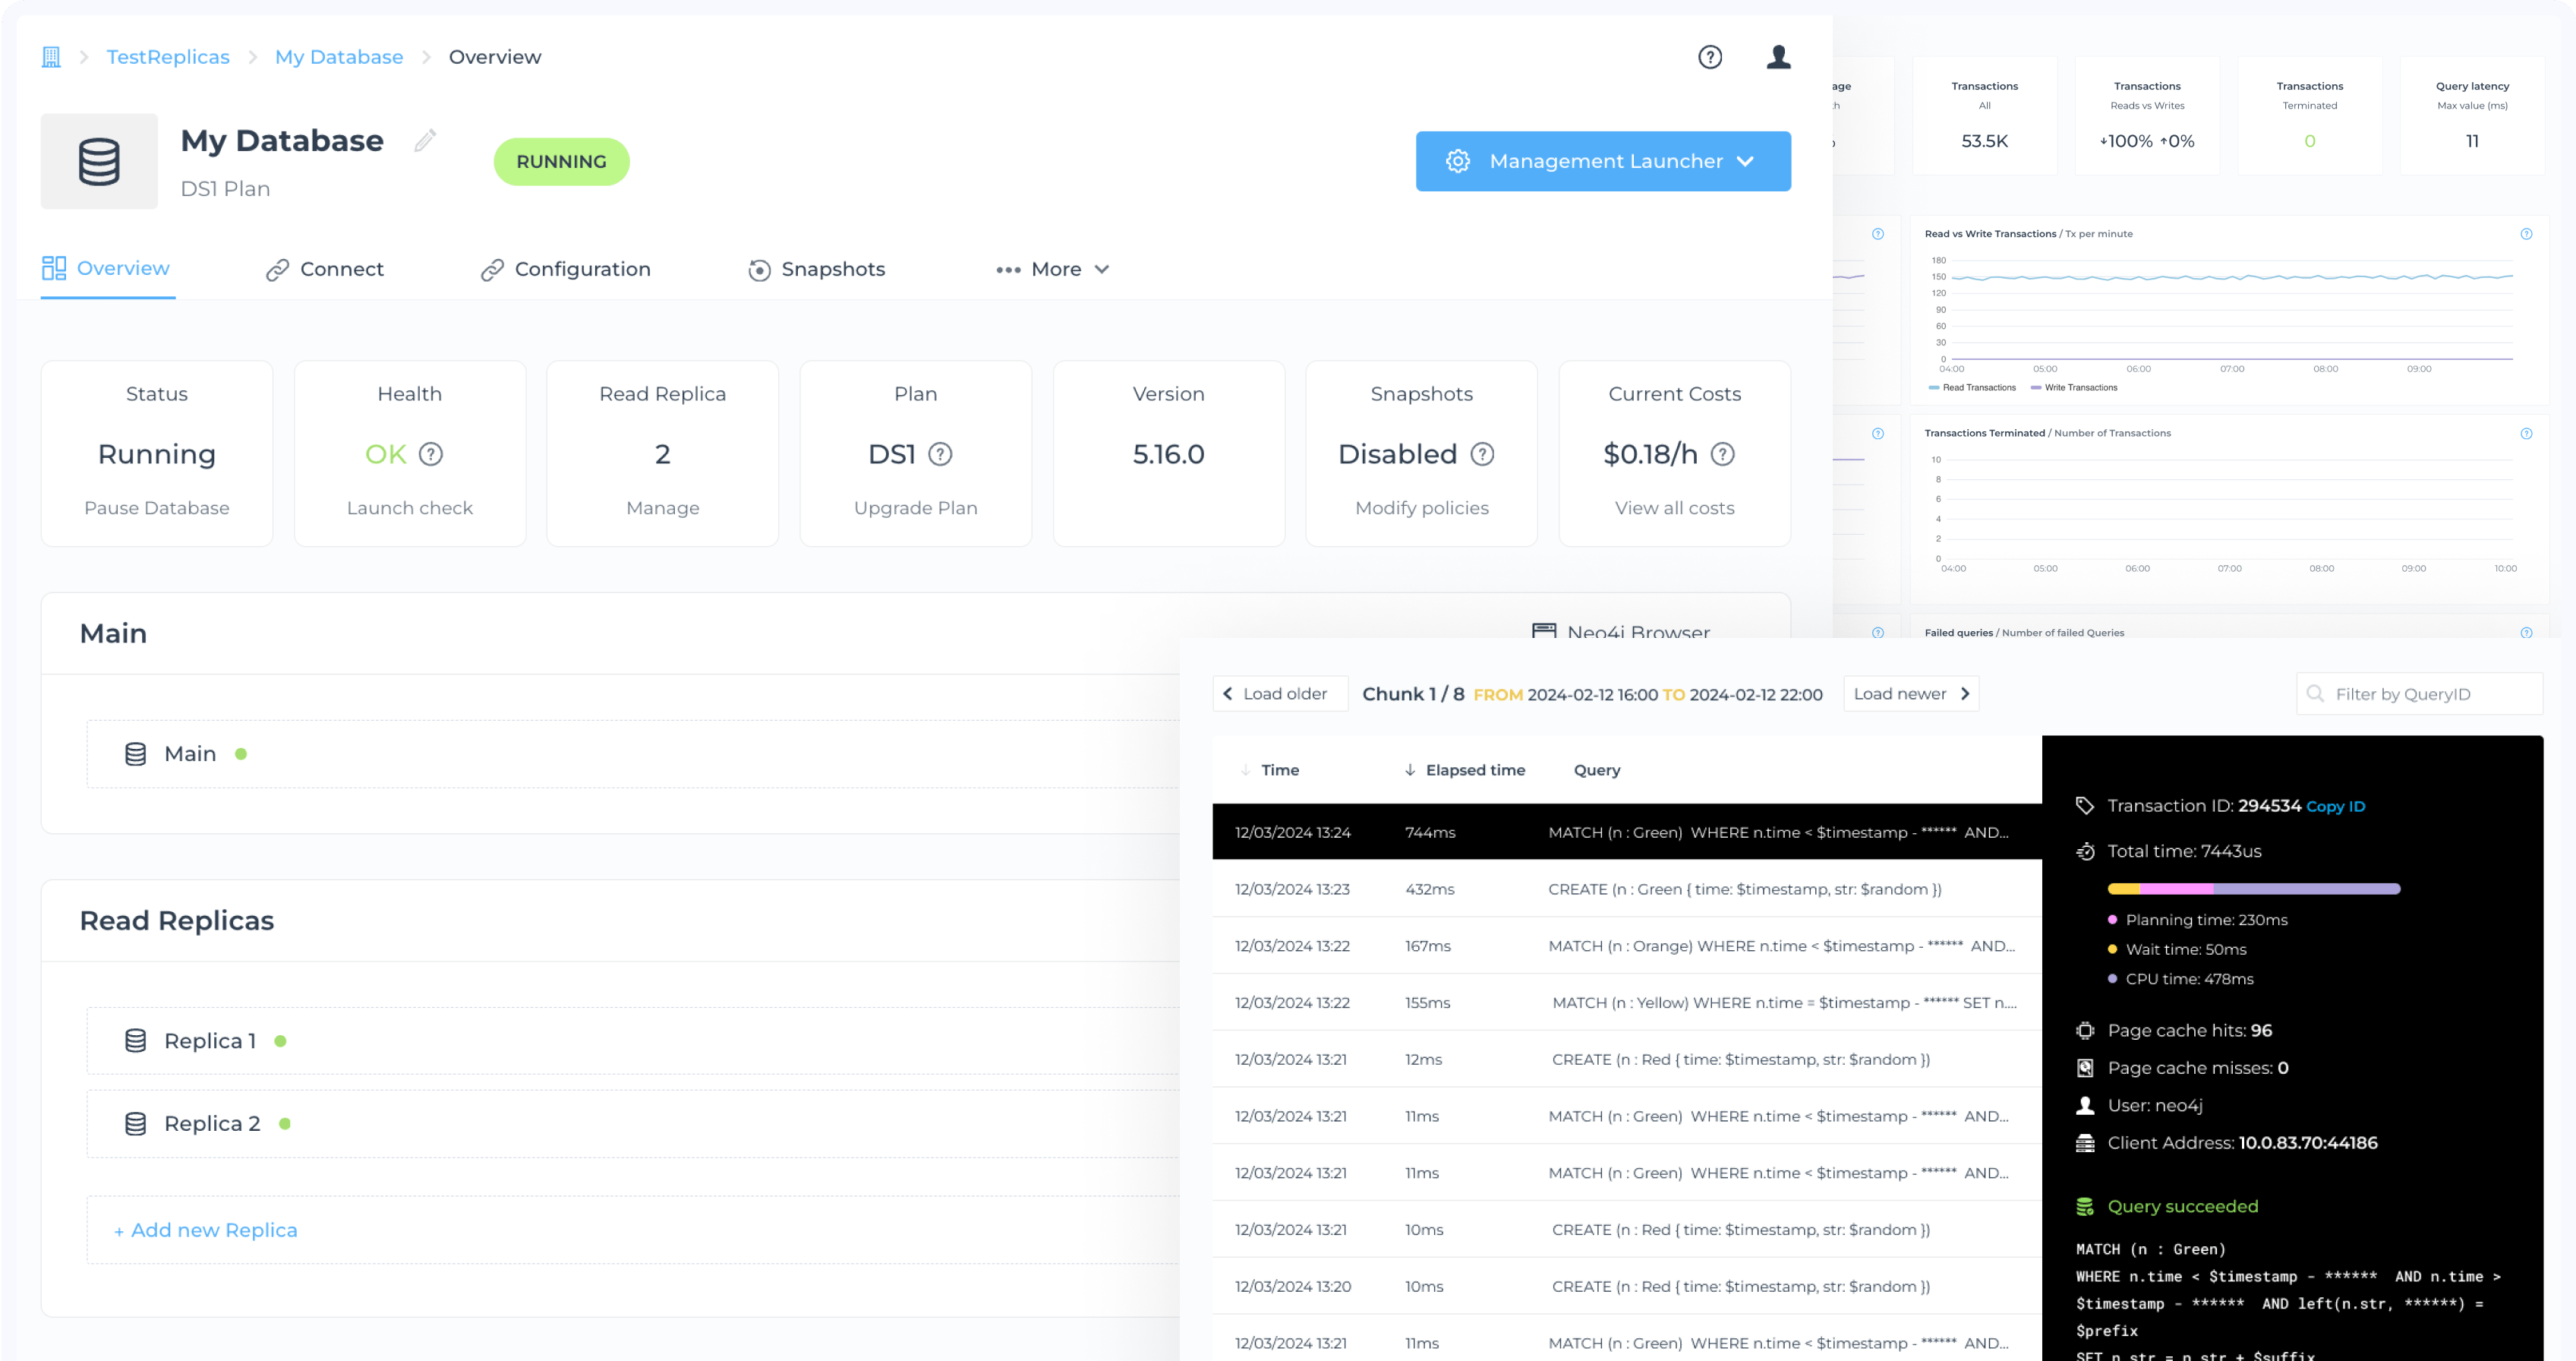Screen dimensions: 2576x1361
Task: Click Add new Replica button
Action: [203, 1228]
